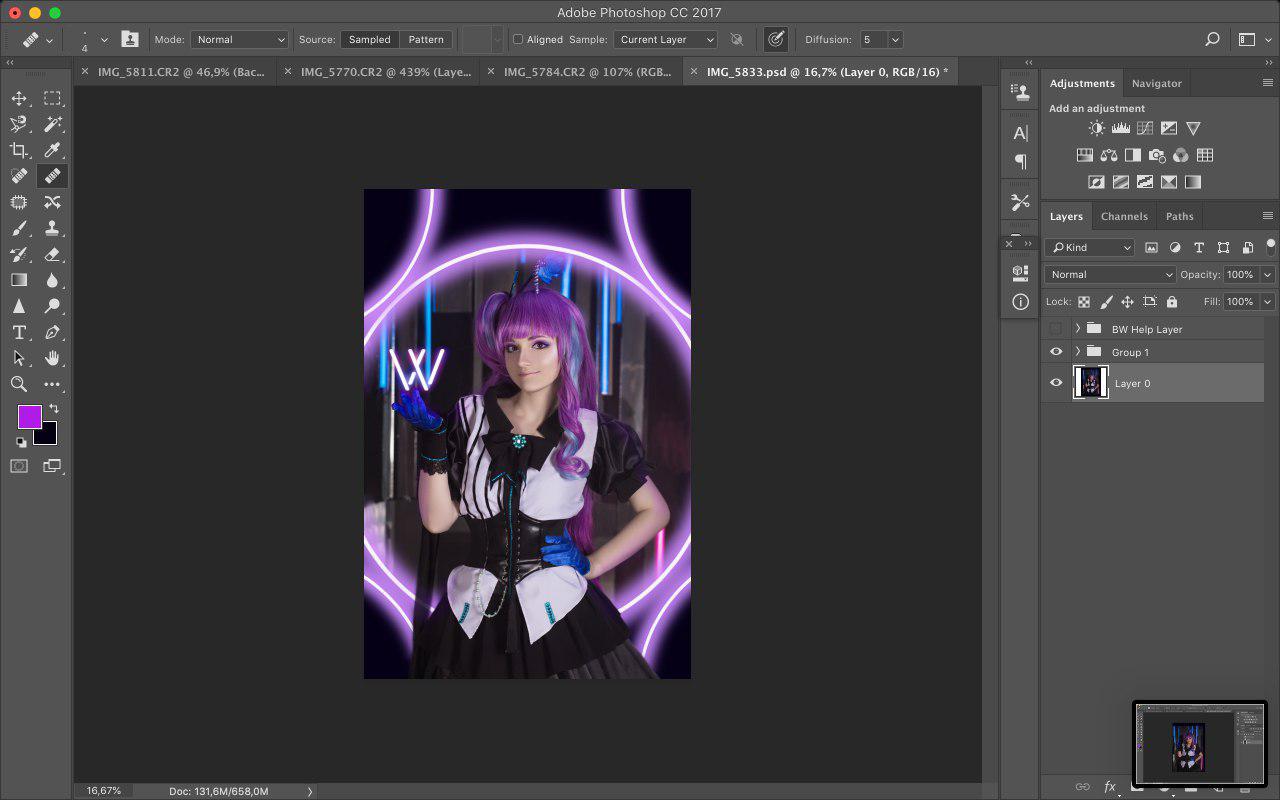Show the BW Help Layer group
This screenshot has height=800, width=1280.
point(1056,329)
